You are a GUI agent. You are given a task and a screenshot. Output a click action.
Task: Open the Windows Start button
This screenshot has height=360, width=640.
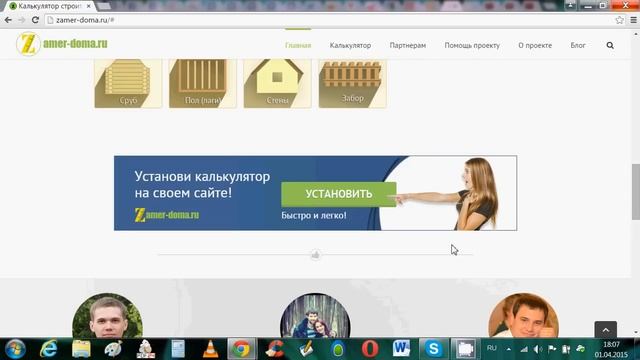pyautogui.click(x=15, y=349)
